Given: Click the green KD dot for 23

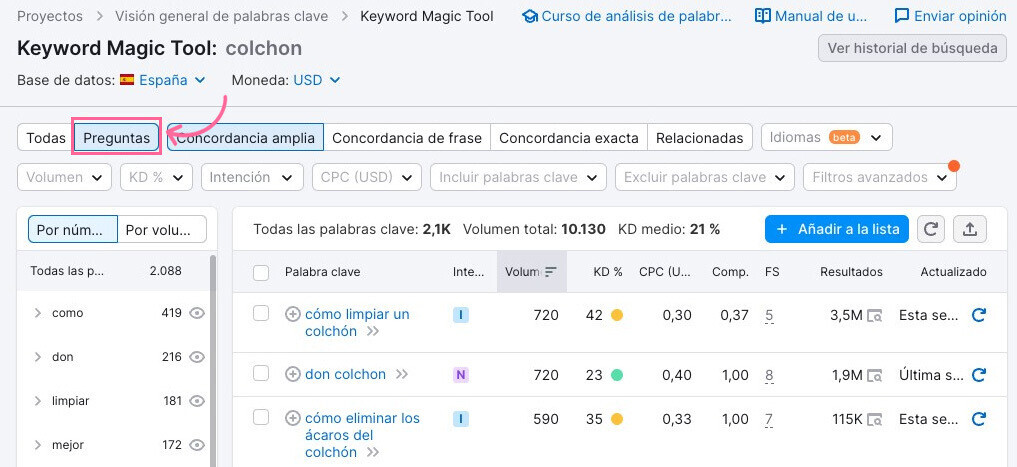Looking at the screenshot, I should [617, 375].
